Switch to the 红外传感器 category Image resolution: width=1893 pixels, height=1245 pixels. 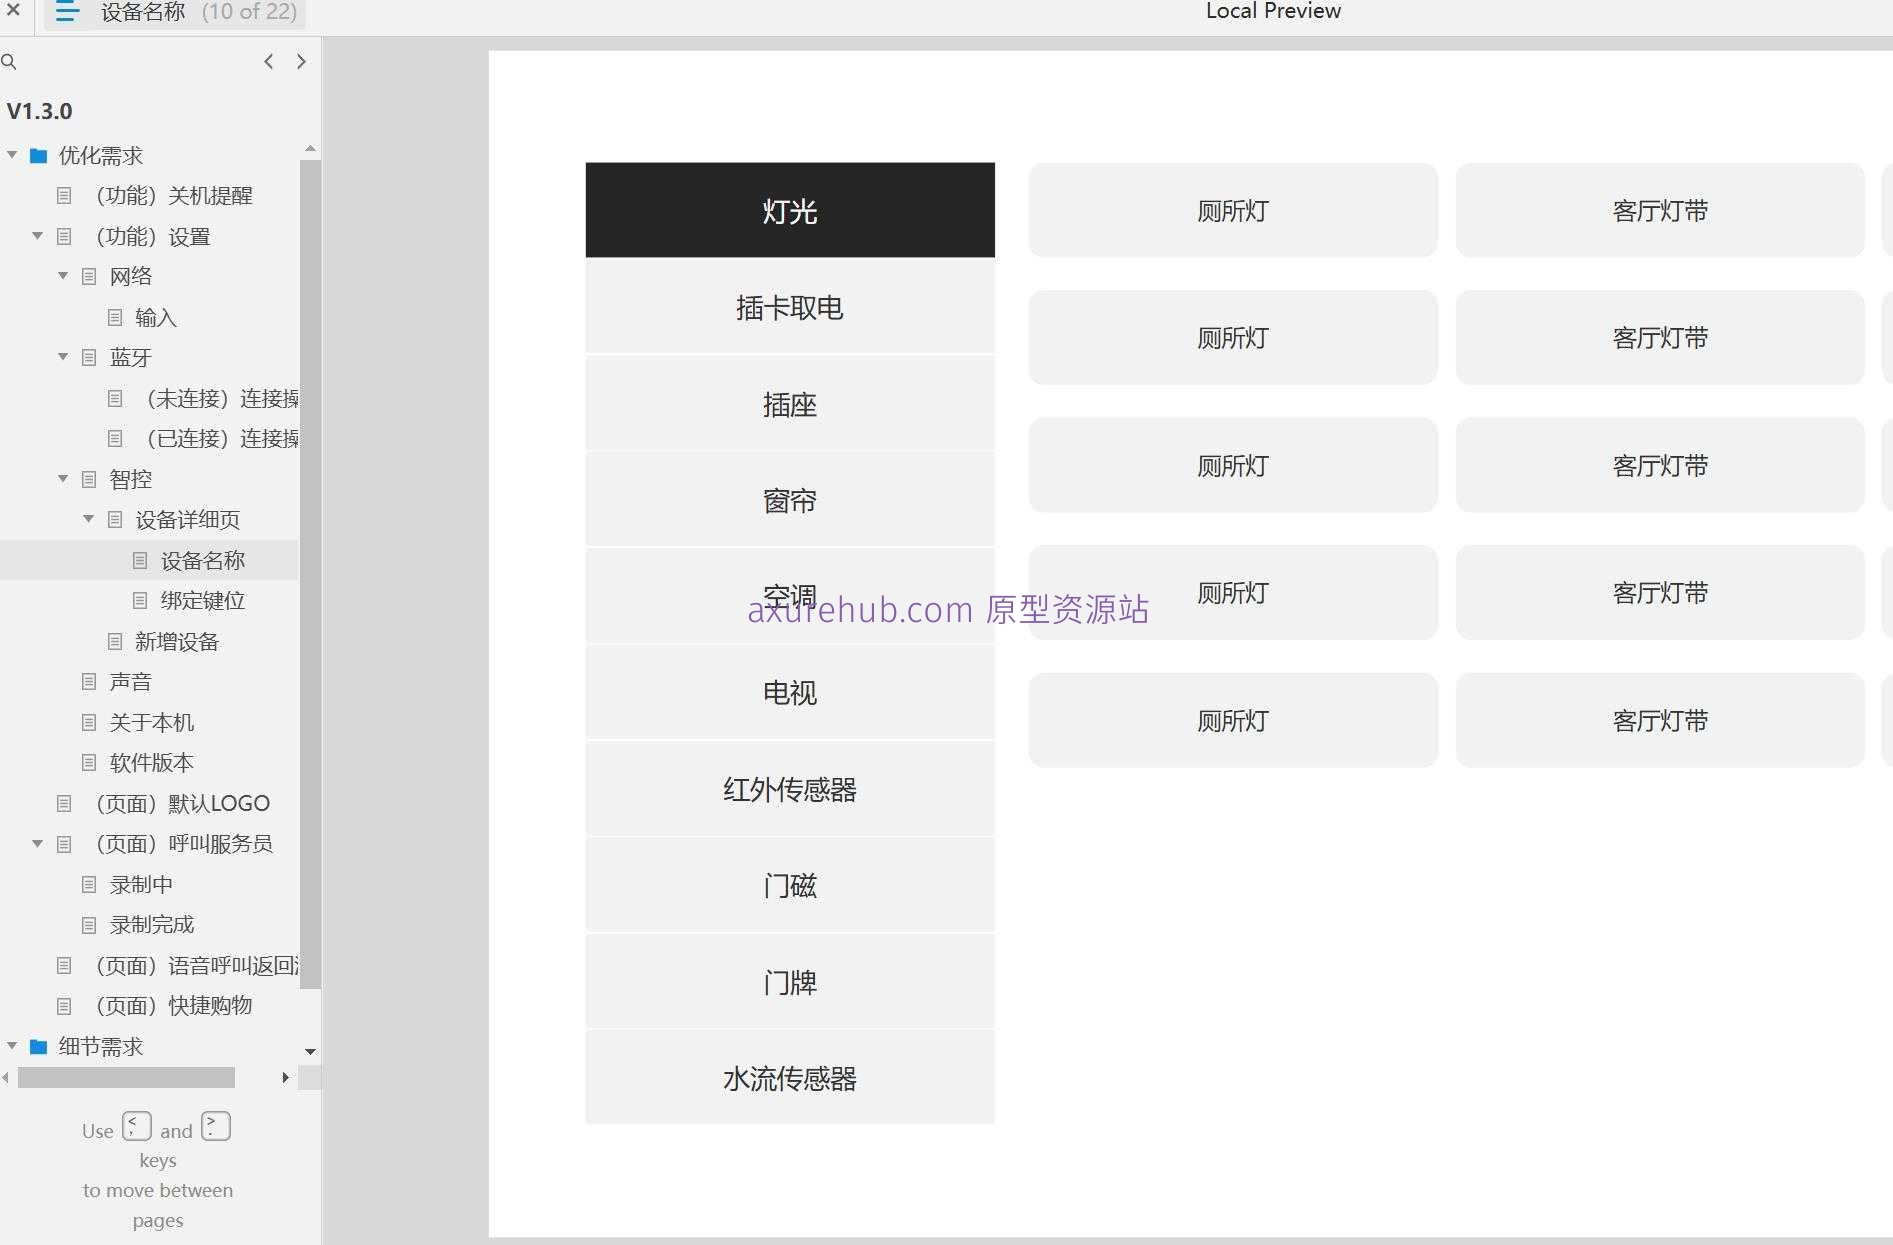(x=789, y=789)
